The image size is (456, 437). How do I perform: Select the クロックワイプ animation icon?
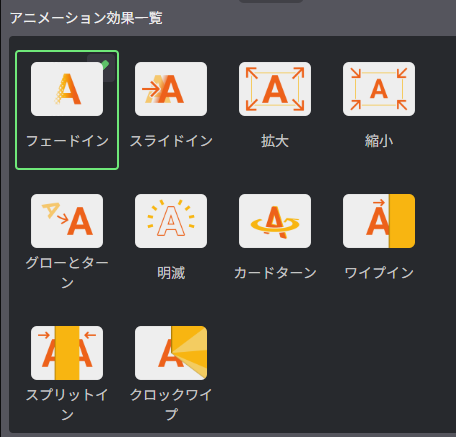pos(171,353)
